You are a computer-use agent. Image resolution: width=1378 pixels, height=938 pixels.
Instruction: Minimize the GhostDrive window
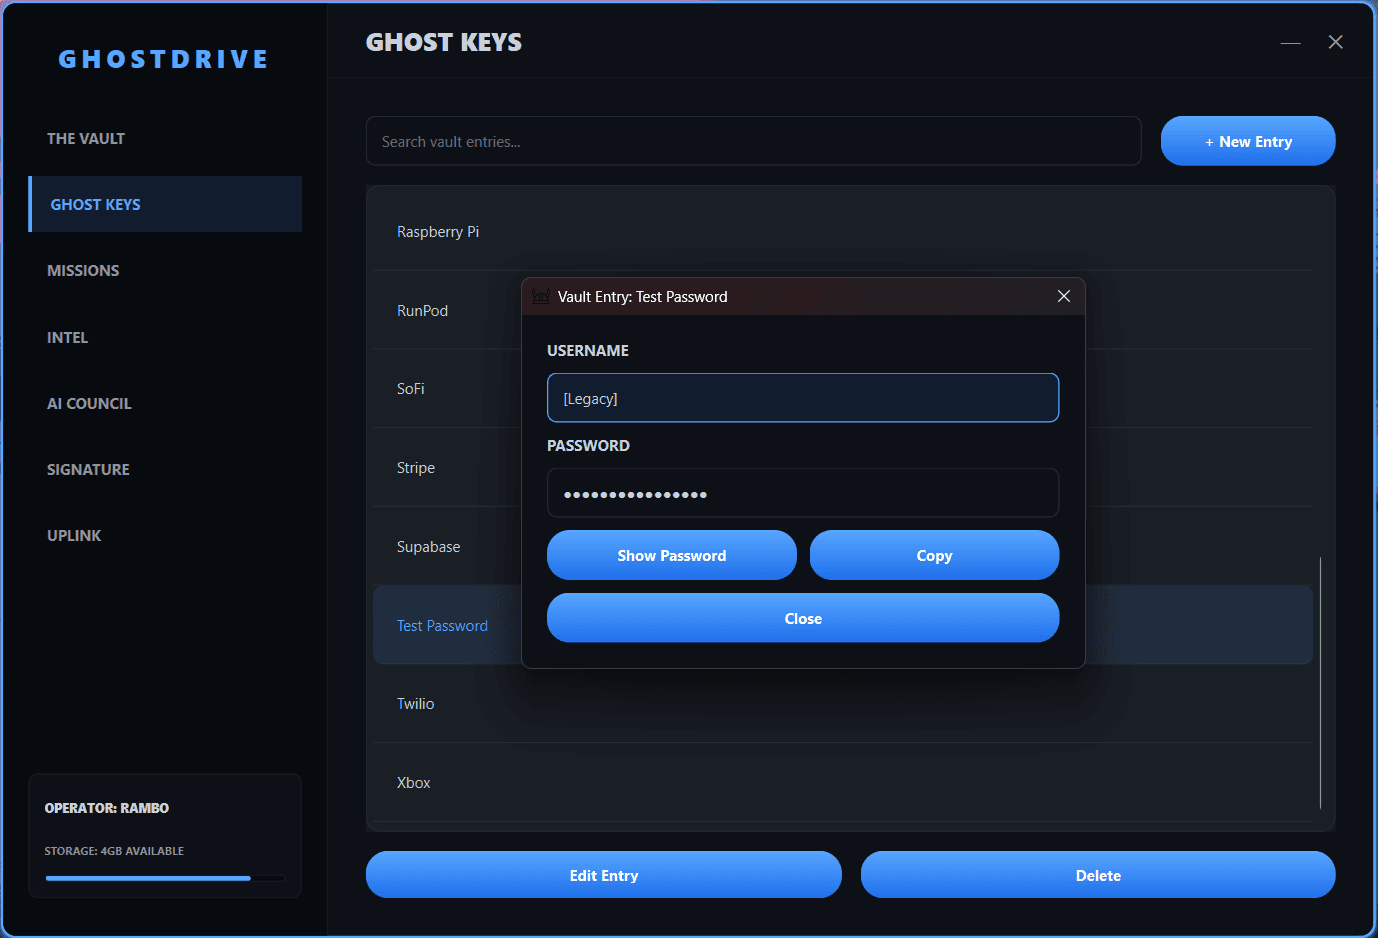pos(1290,43)
